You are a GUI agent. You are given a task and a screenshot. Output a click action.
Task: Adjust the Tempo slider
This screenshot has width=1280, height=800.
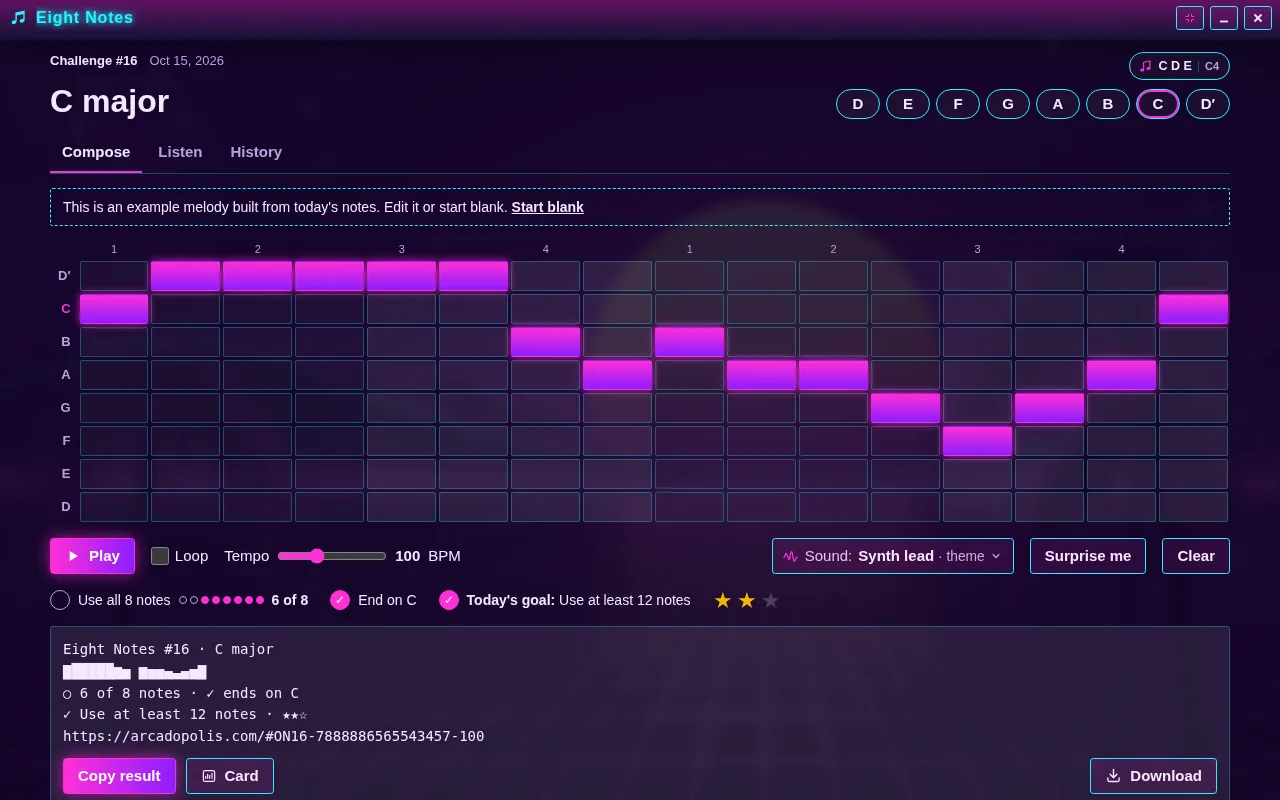point(332,556)
